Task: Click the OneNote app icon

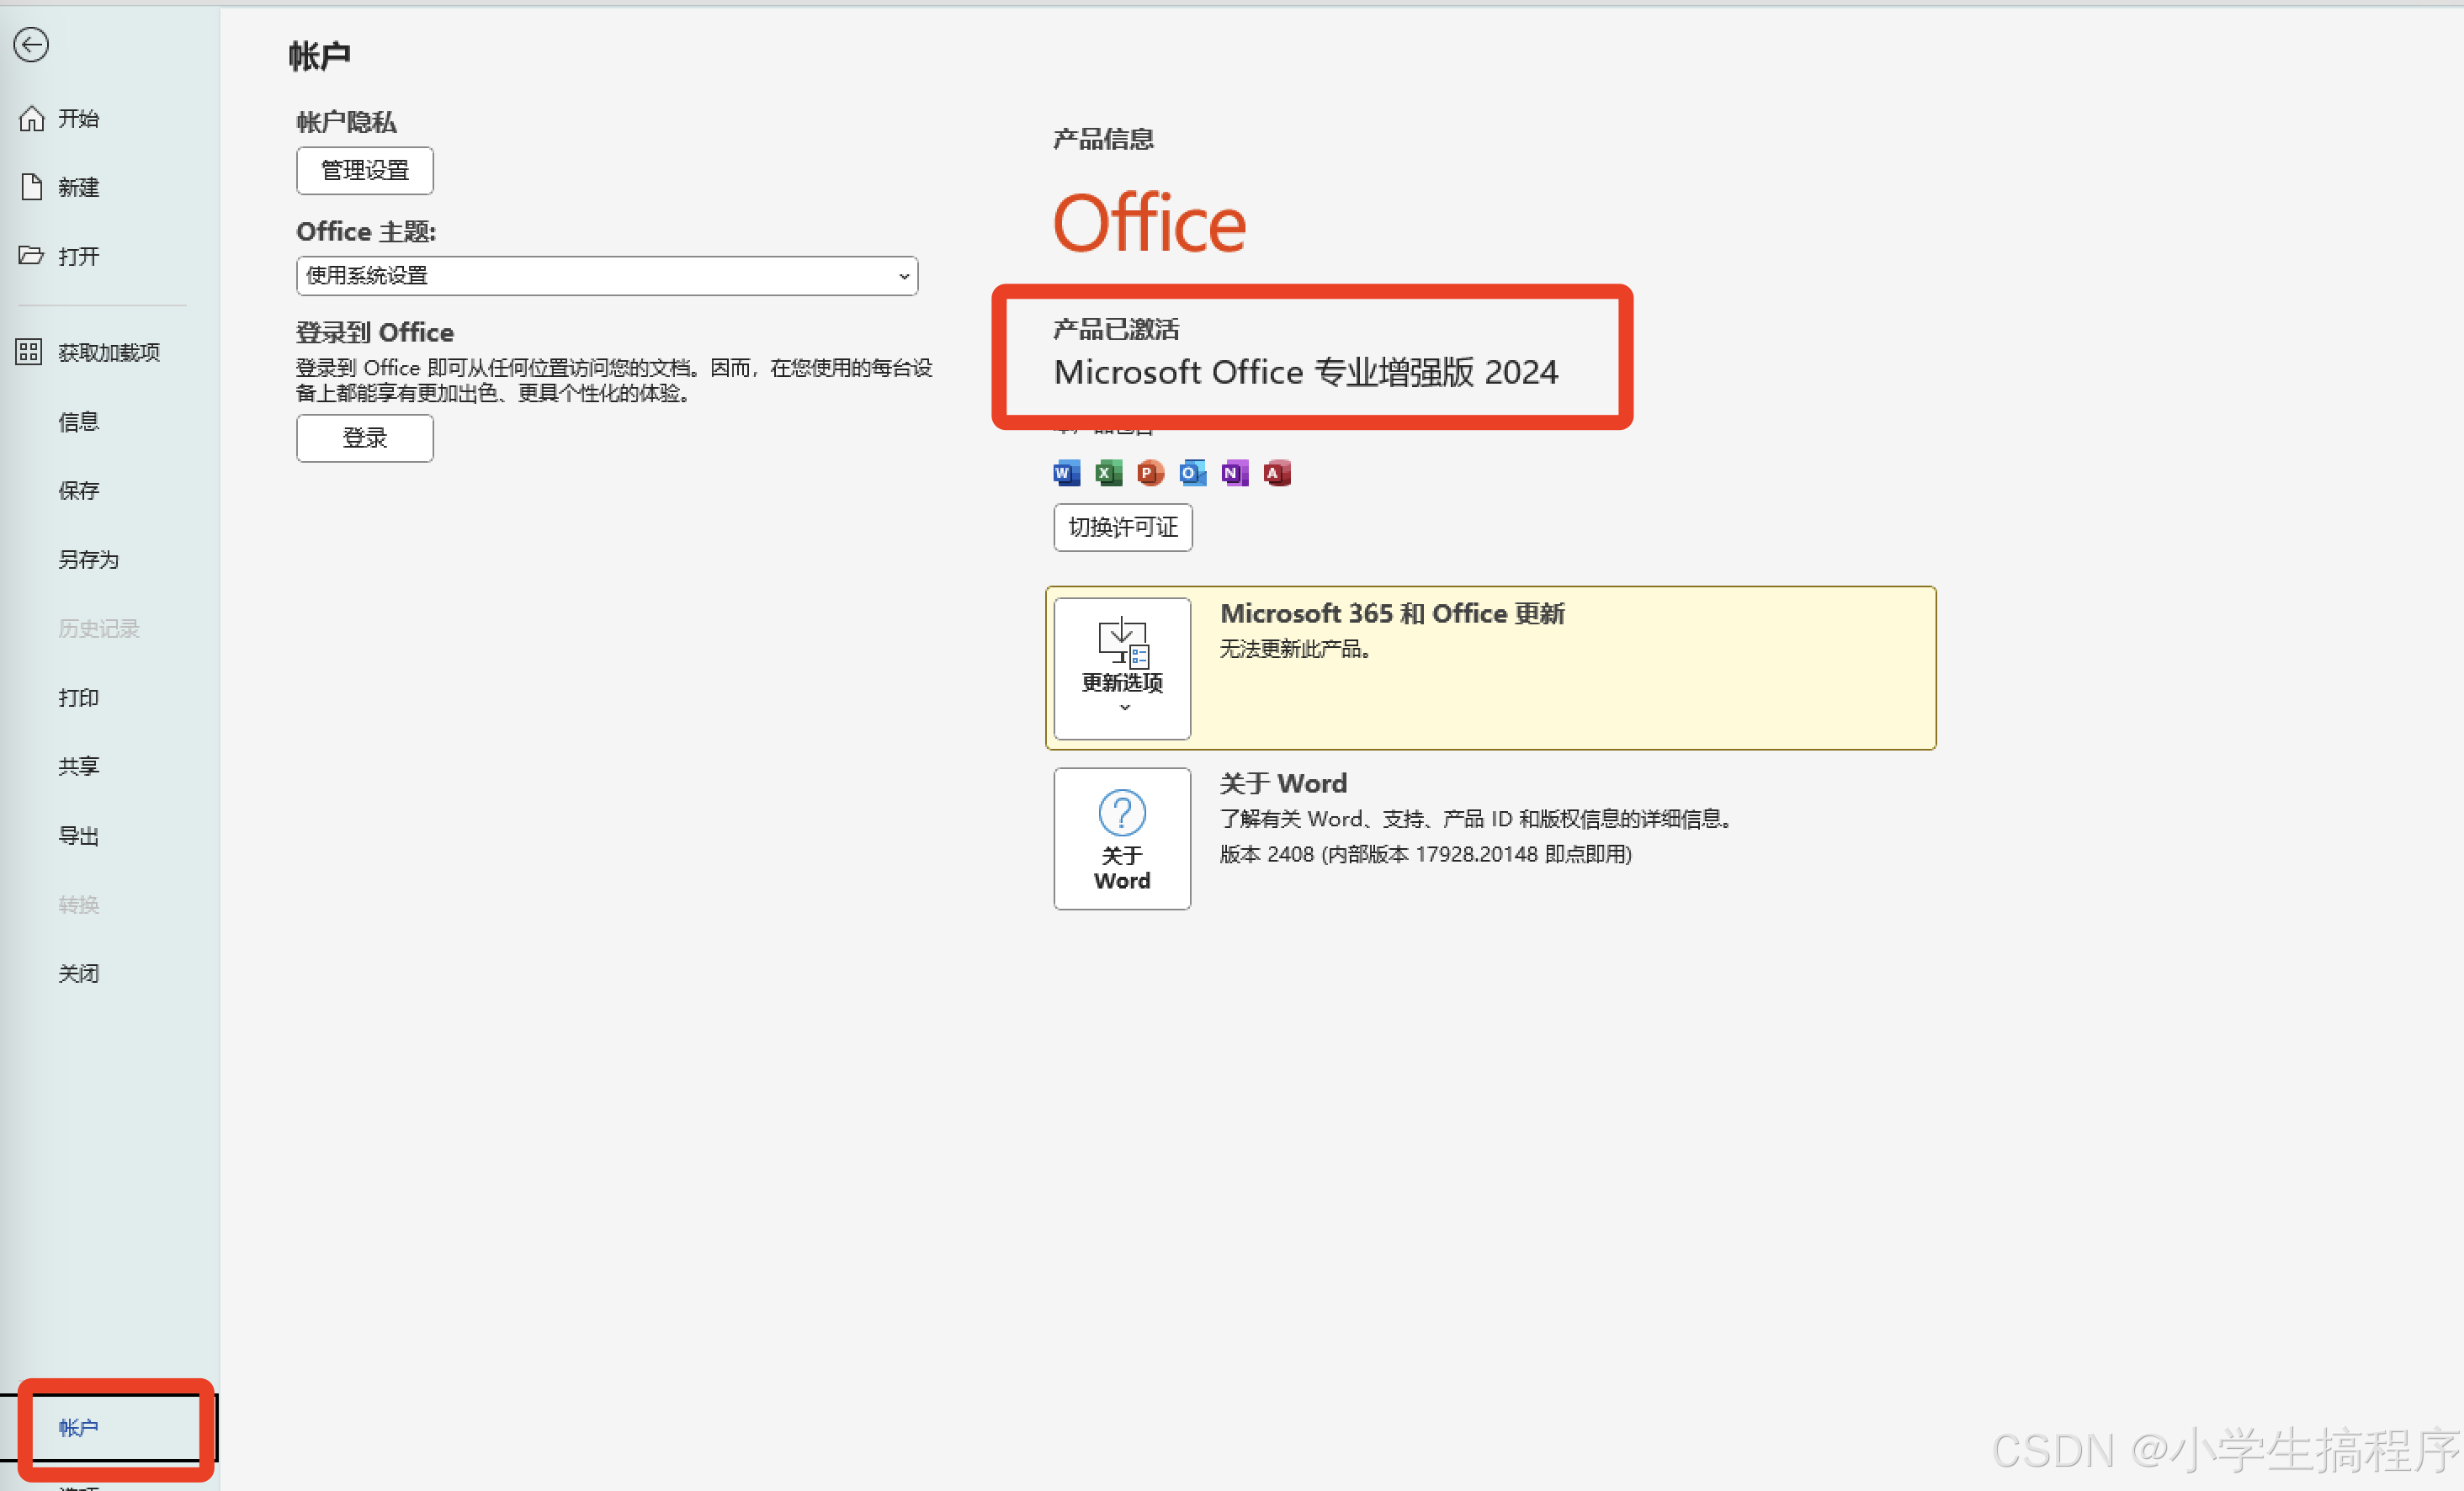Action: tap(1234, 473)
